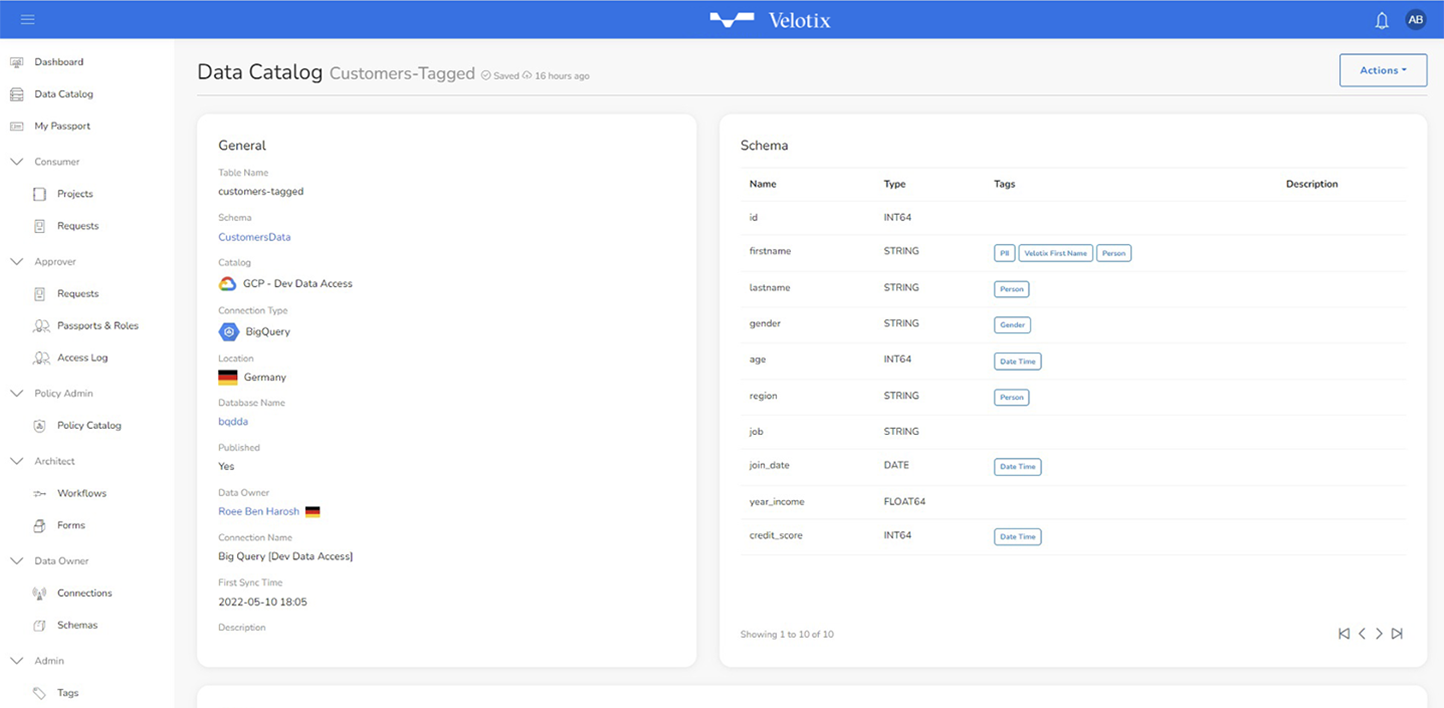
Task: Open Data Catalog in the sidebar
Action: (63, 94)
